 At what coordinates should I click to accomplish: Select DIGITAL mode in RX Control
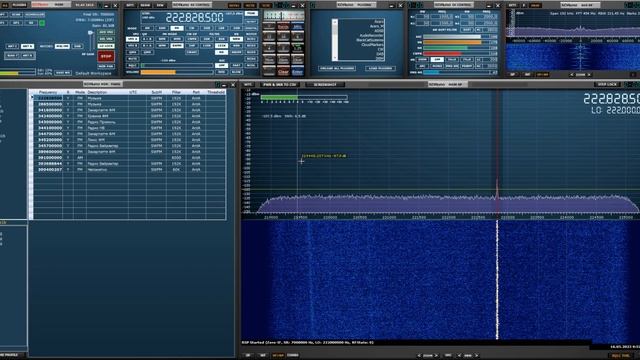coord(251,28)
